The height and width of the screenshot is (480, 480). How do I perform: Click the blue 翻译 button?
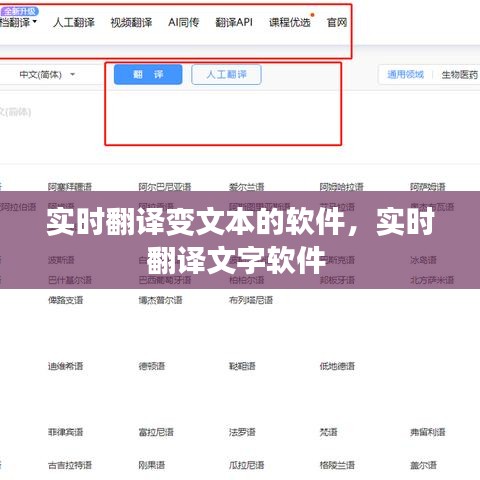(148, 74)
